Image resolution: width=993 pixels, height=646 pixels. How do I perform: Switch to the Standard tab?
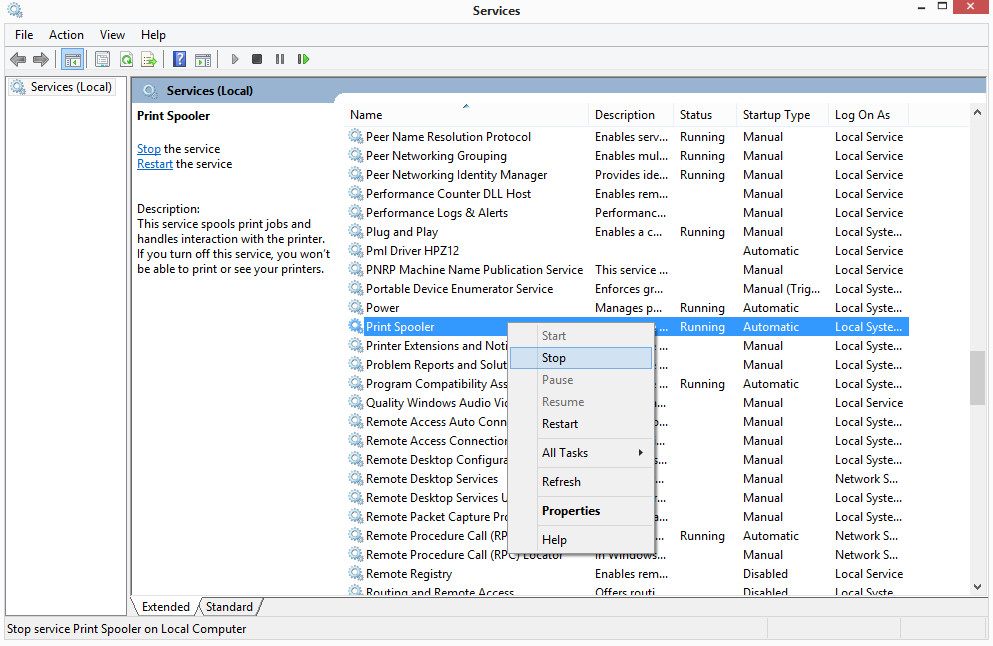229,606
